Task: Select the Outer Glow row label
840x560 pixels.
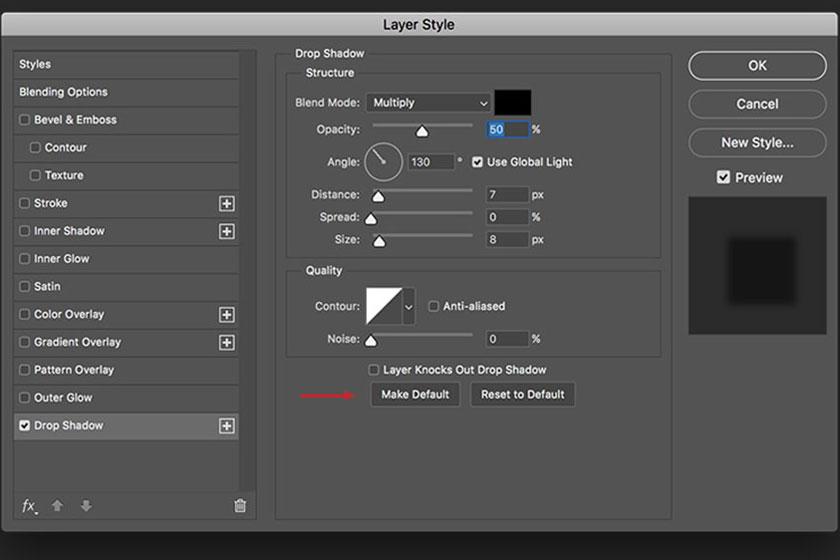Action: point(63,398)
